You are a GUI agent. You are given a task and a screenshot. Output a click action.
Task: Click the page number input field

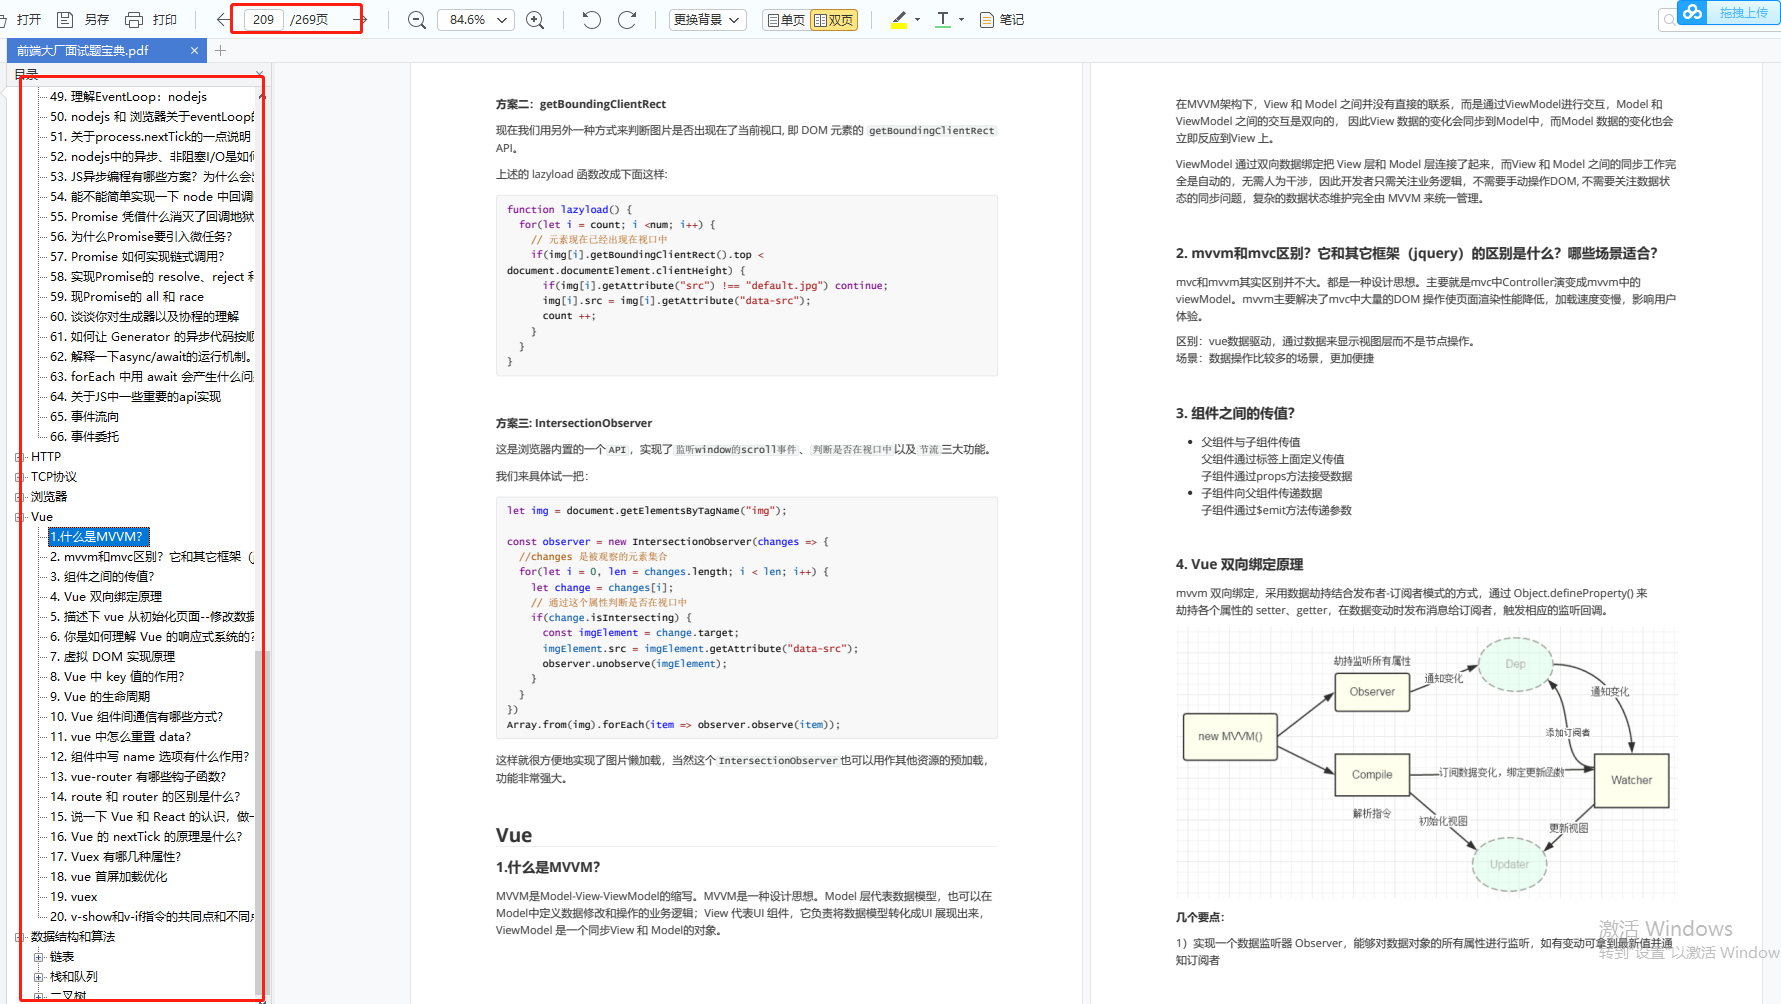tap(264, 20)
